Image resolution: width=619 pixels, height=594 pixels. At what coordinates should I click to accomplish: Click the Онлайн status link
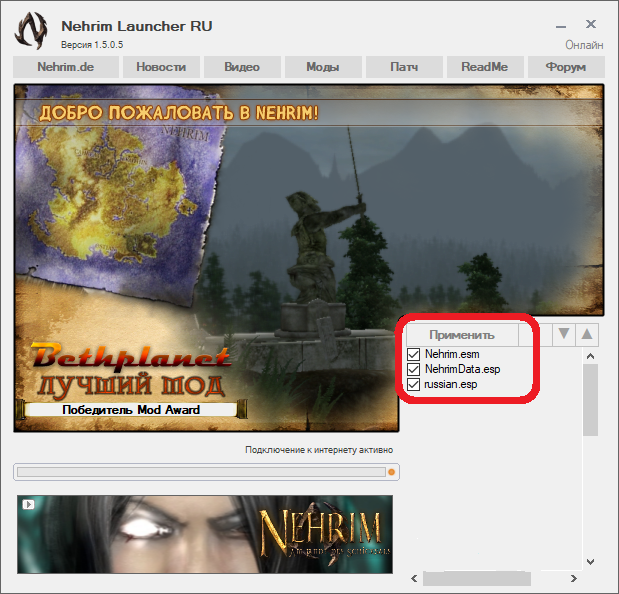point(584,45)
